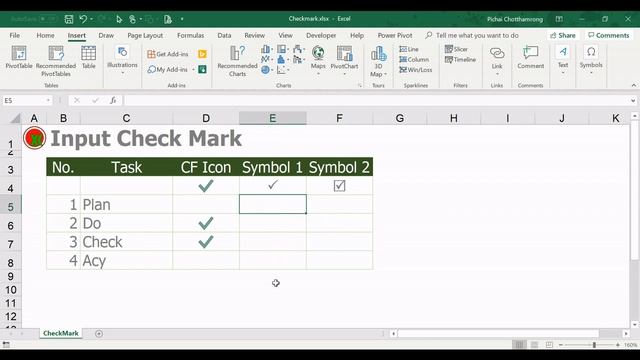The image size is (640, 360).
Task: Open the Comments pane button
Action: pyautogui.click(x=608, y=36)
